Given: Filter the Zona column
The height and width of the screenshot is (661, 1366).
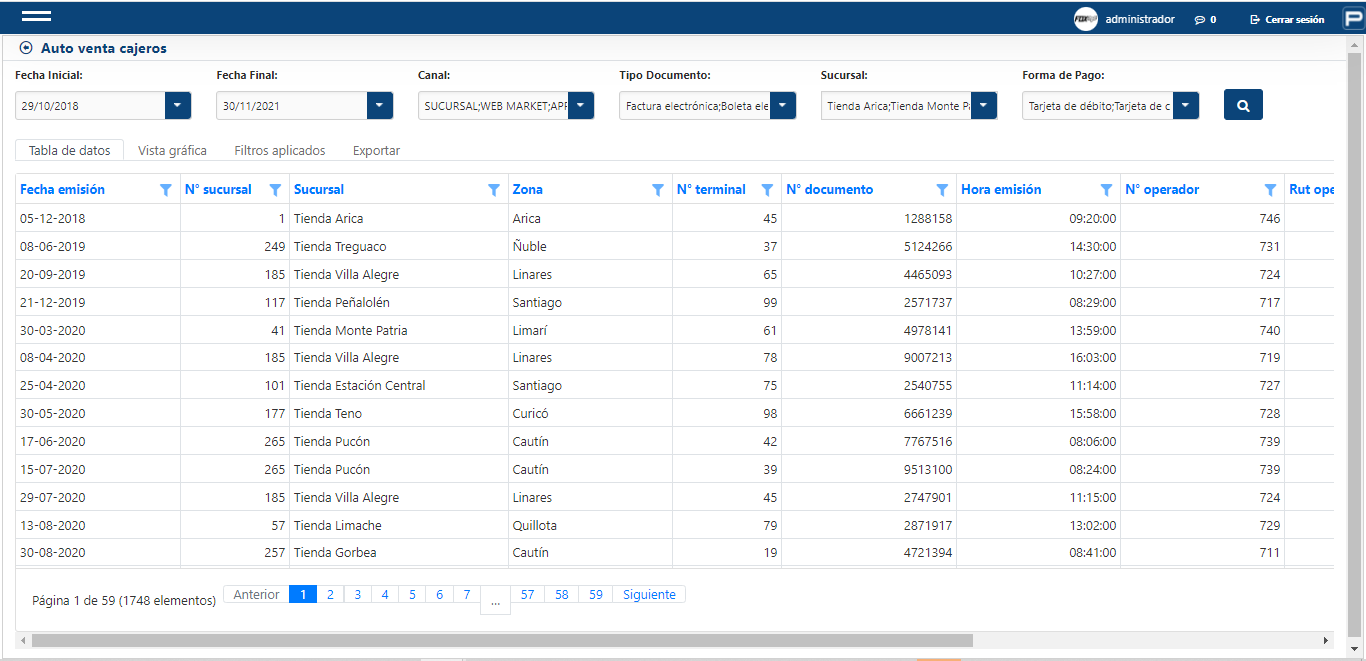Looking at the screenshot, I should [658, 190].
